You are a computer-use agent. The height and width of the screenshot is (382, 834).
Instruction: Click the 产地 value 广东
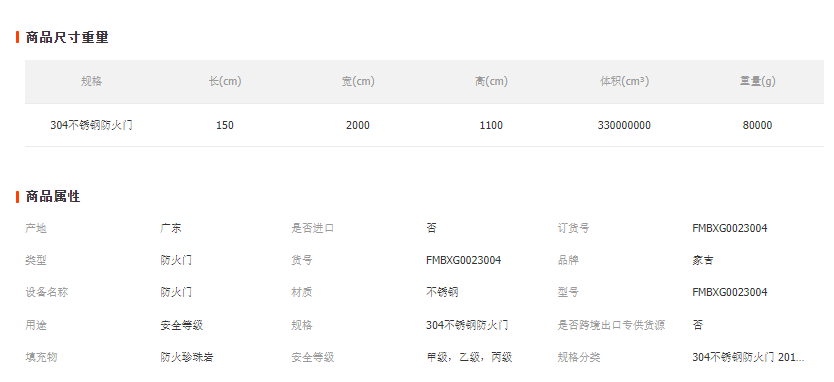point(171,228)
